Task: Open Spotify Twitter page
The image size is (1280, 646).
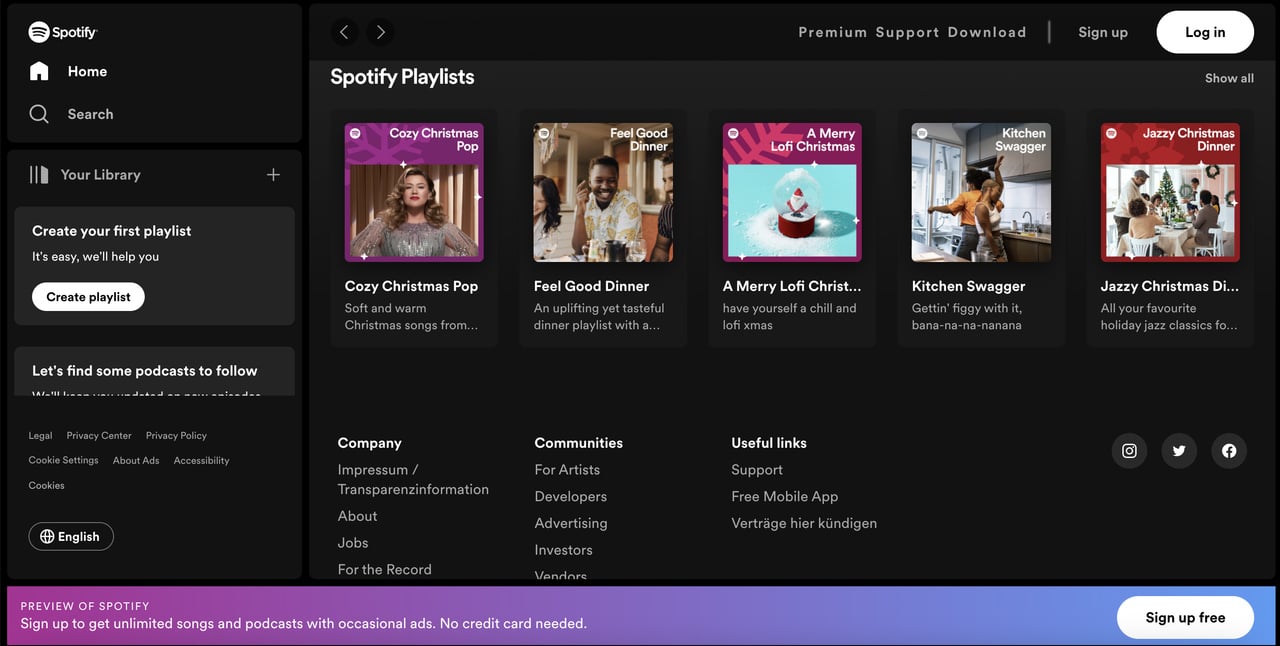Action: 1179,451
